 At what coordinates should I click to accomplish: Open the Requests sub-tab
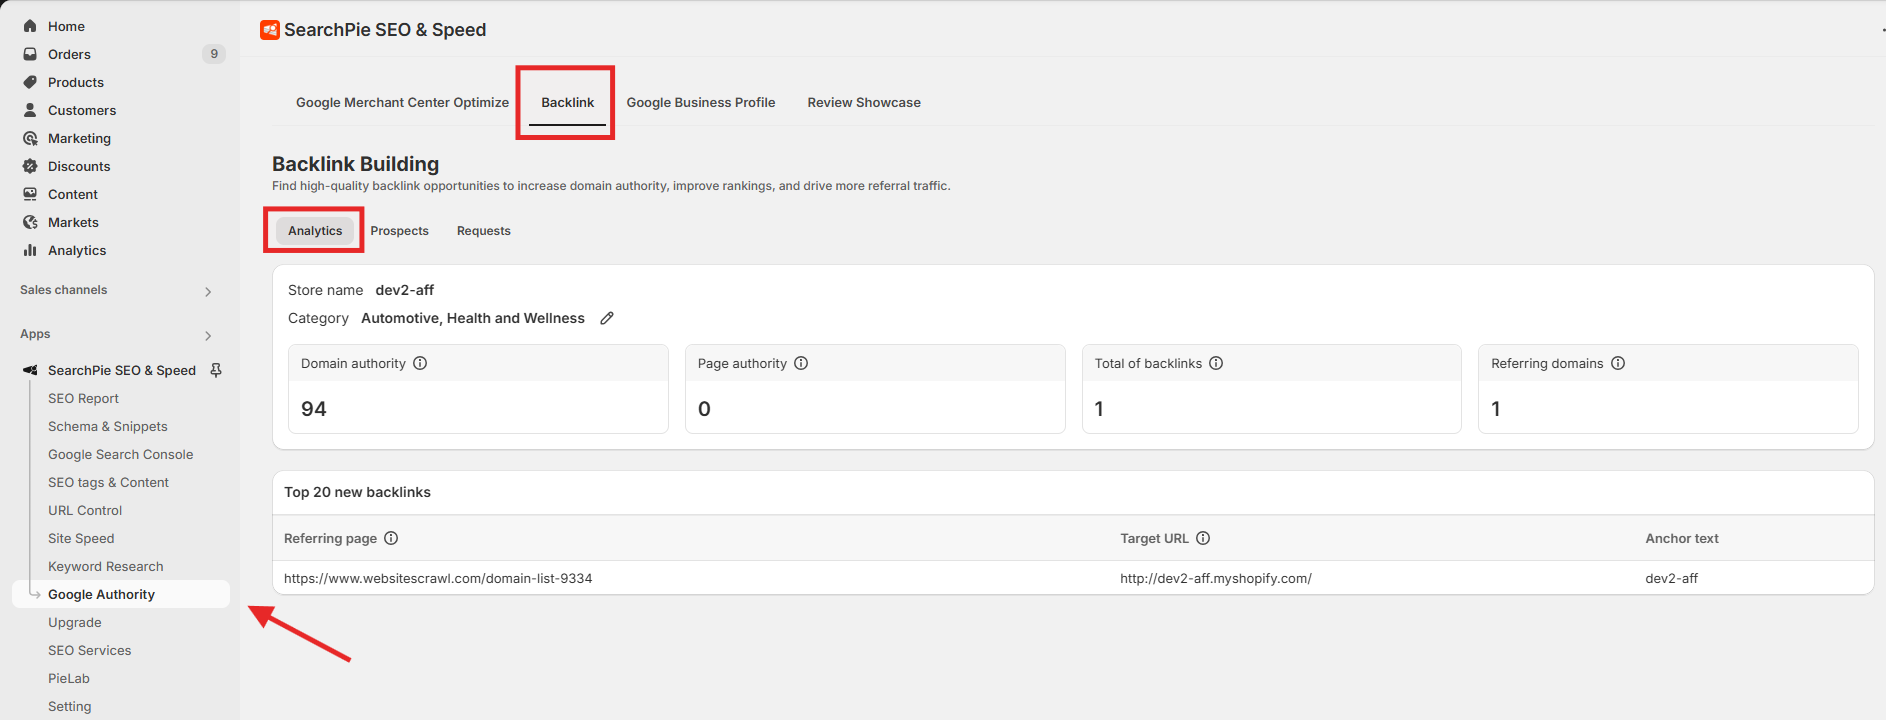pyautogui.click(x=484, y=230)
